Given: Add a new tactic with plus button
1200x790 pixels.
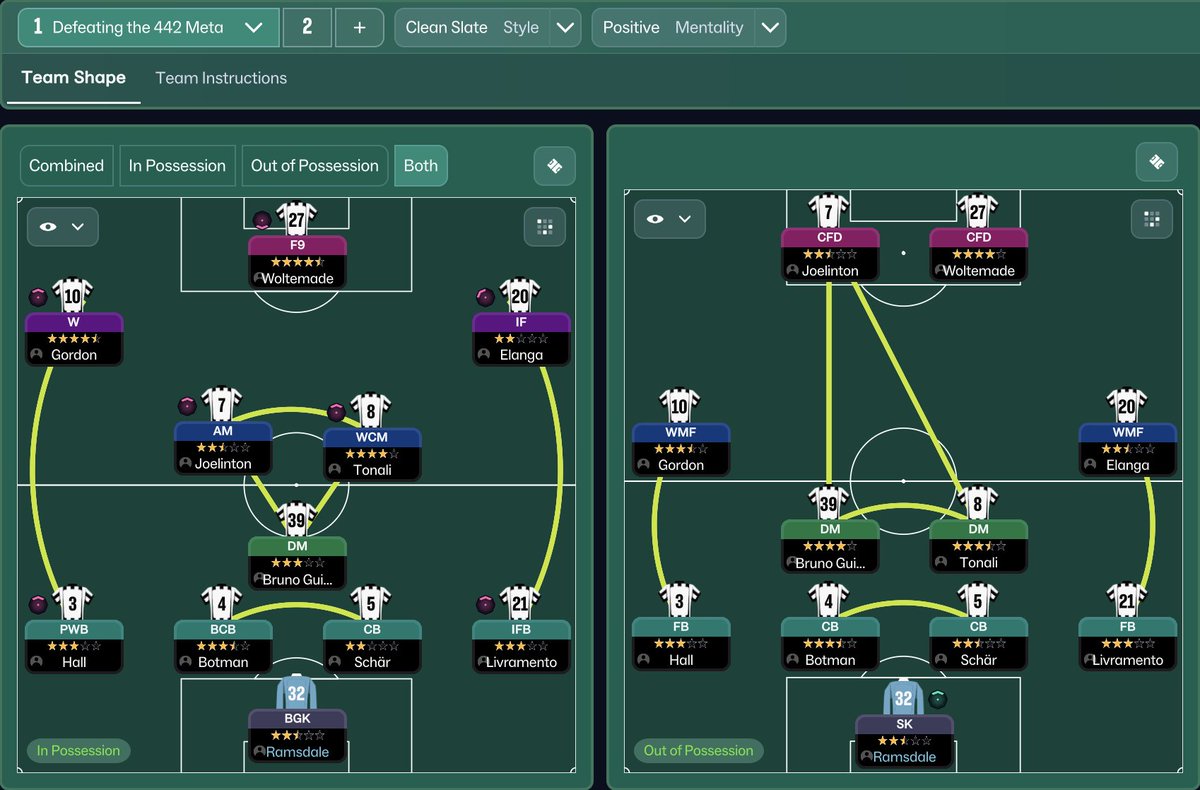Looking at the screenshot, I should pyautogui.click(x=359, y=28).
